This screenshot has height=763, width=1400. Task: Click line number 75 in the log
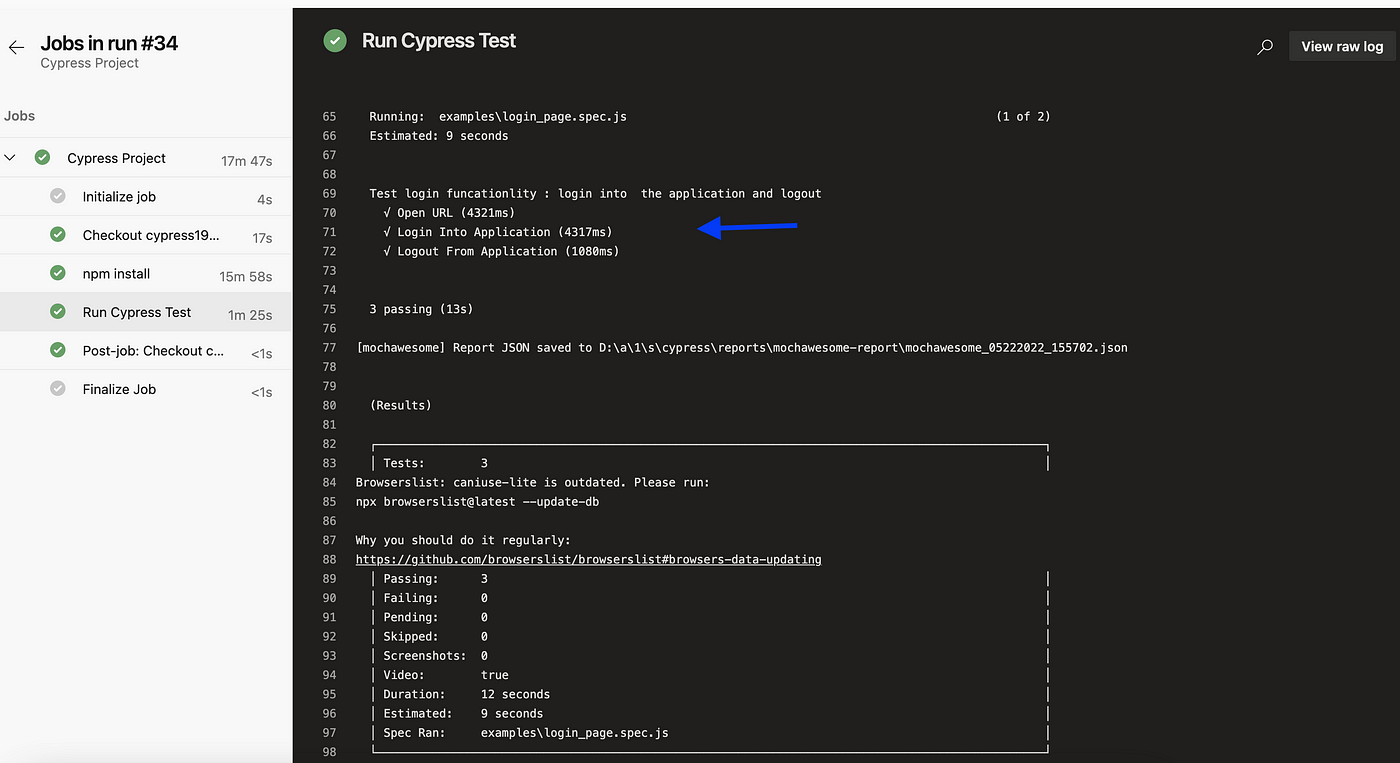tap(330, 308)
